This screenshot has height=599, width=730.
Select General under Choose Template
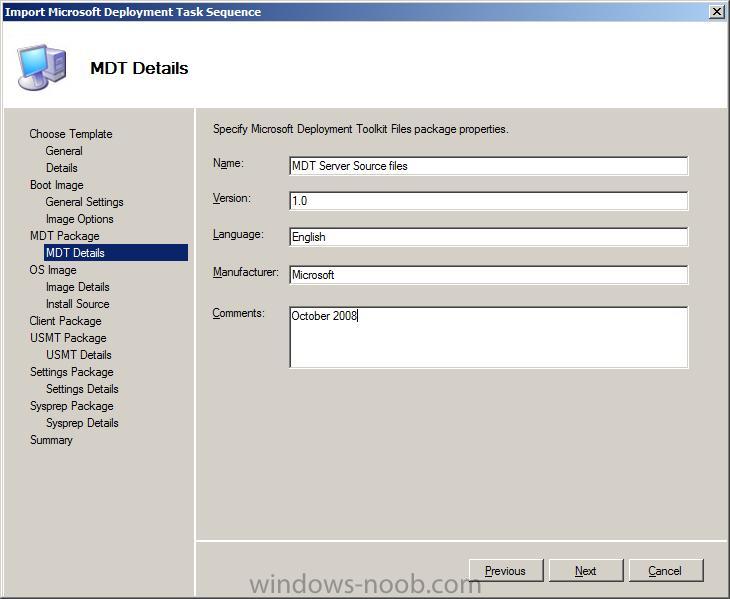click(64, 151)
